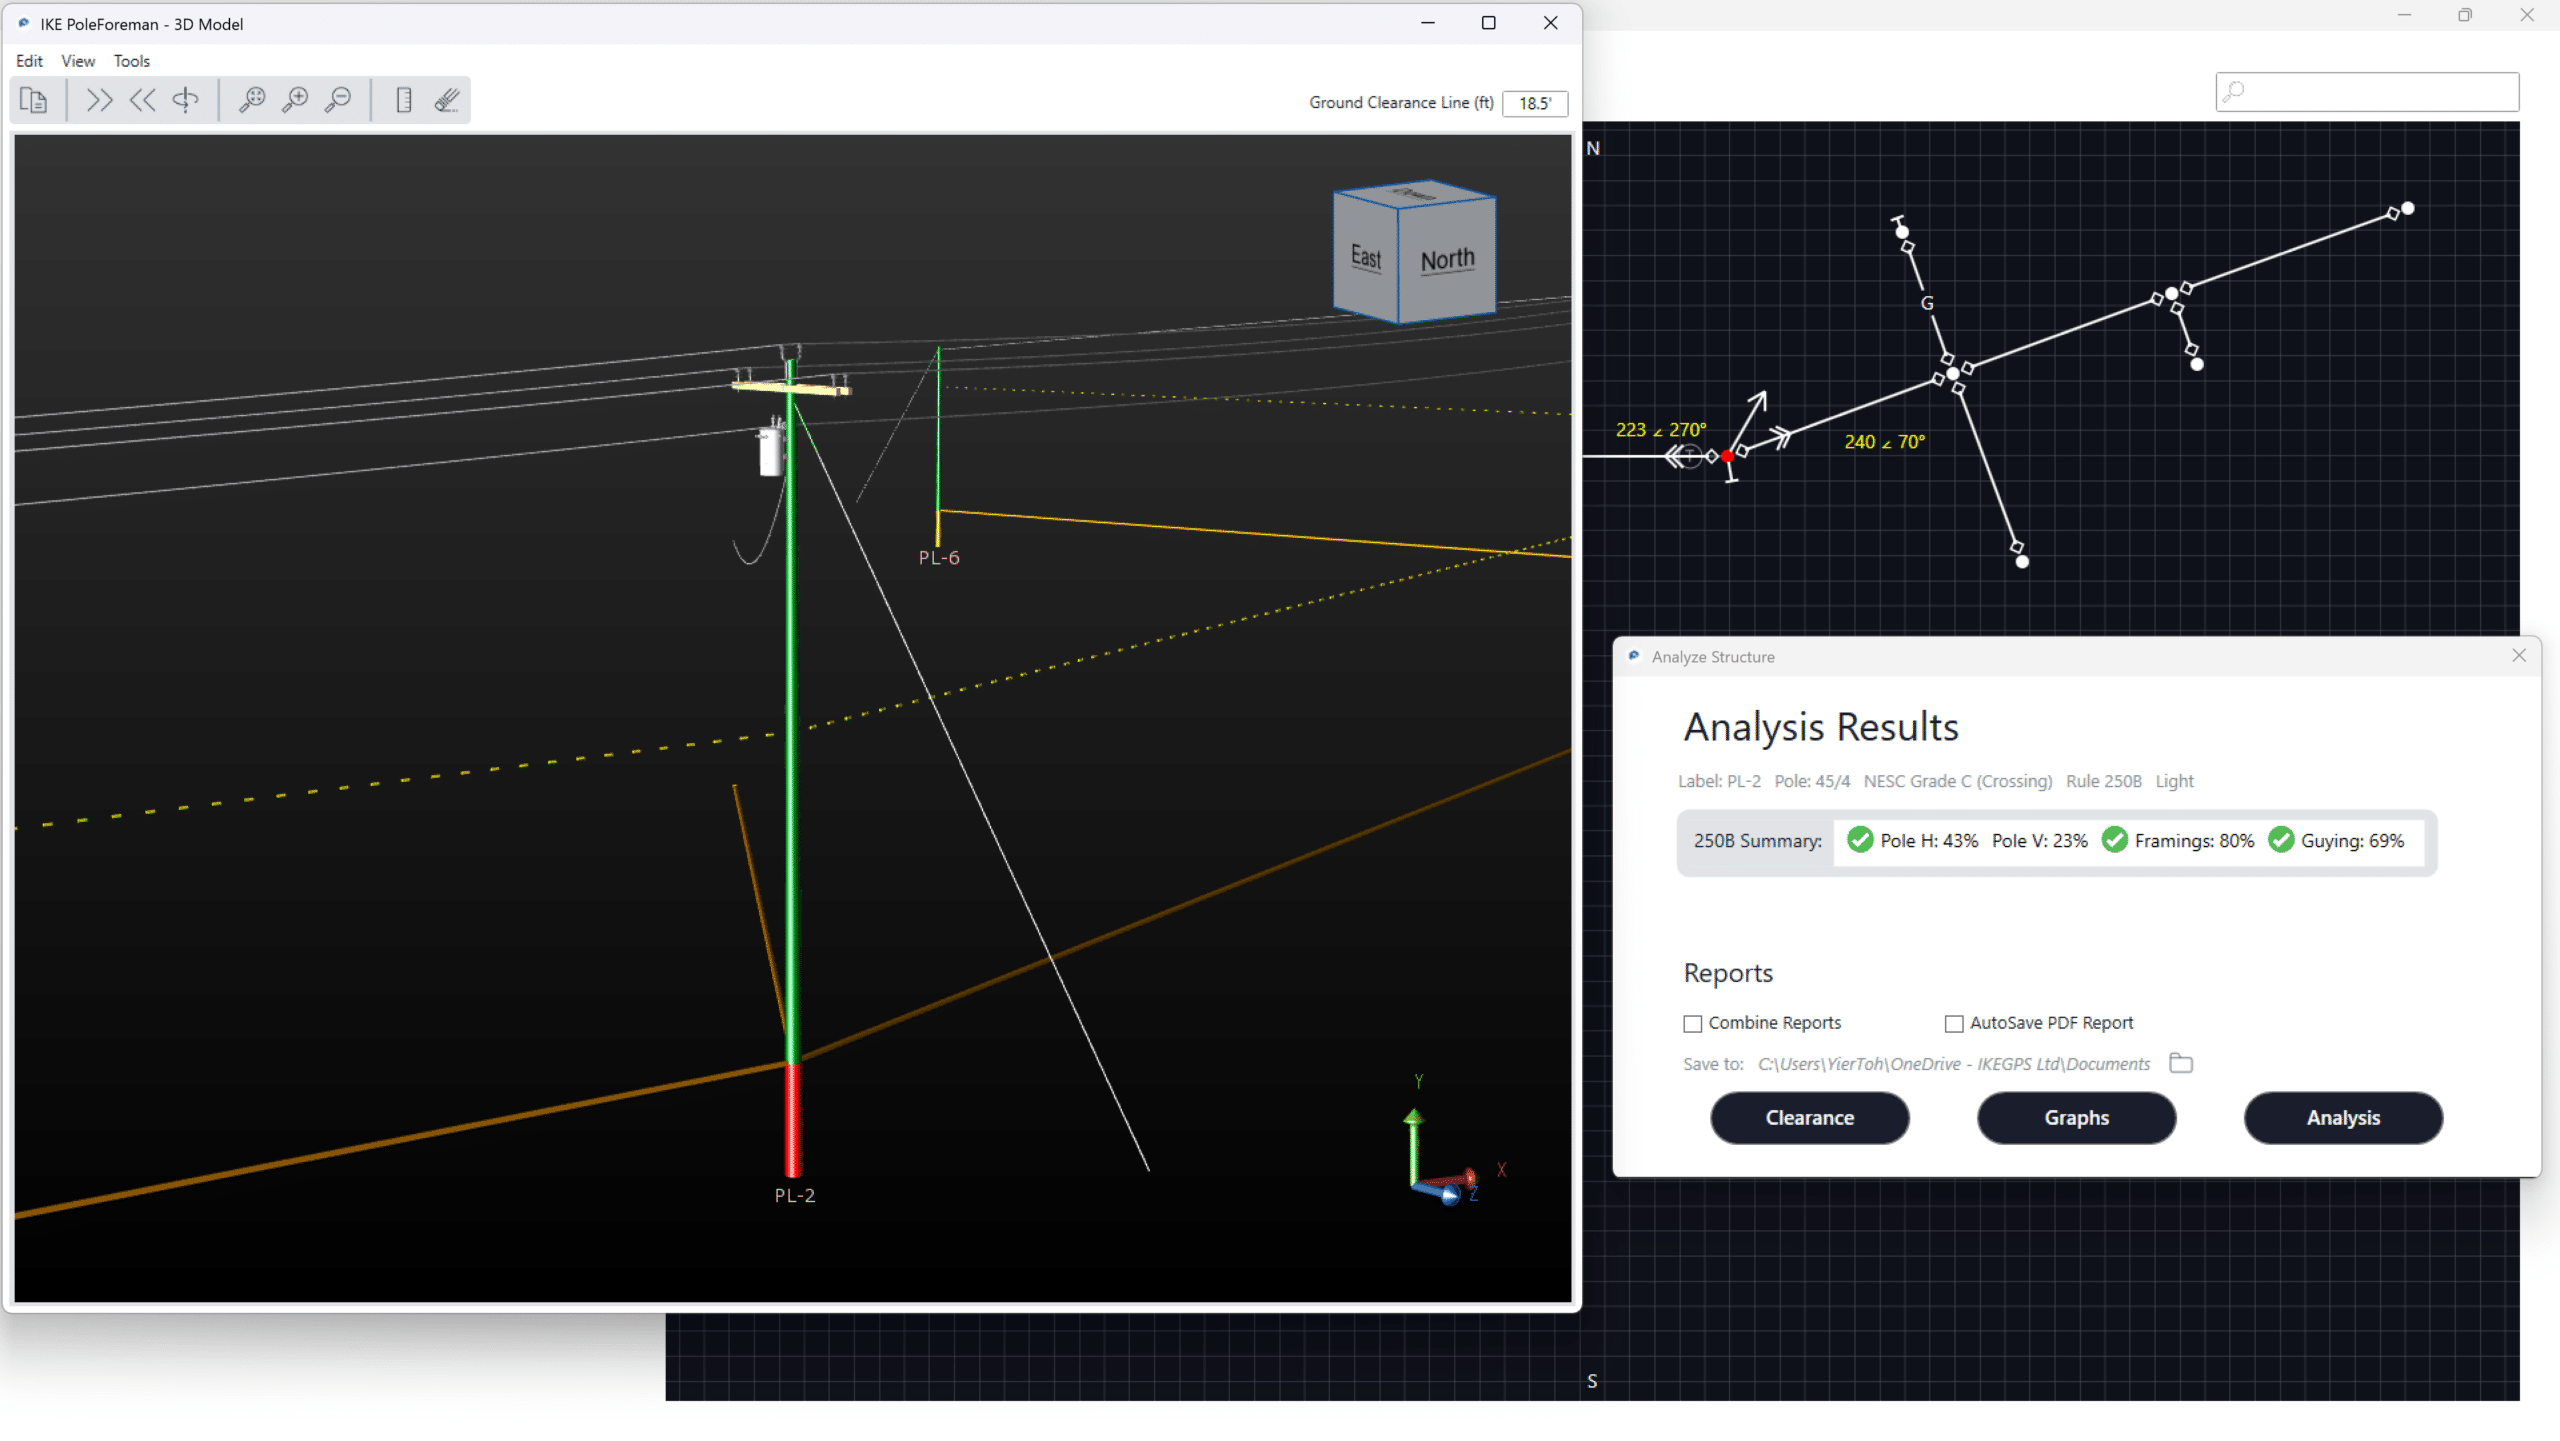Viewport: 2560px width, 1441px height.
Task: Open the Tools menu in 3D Model window
Action: 131,61
